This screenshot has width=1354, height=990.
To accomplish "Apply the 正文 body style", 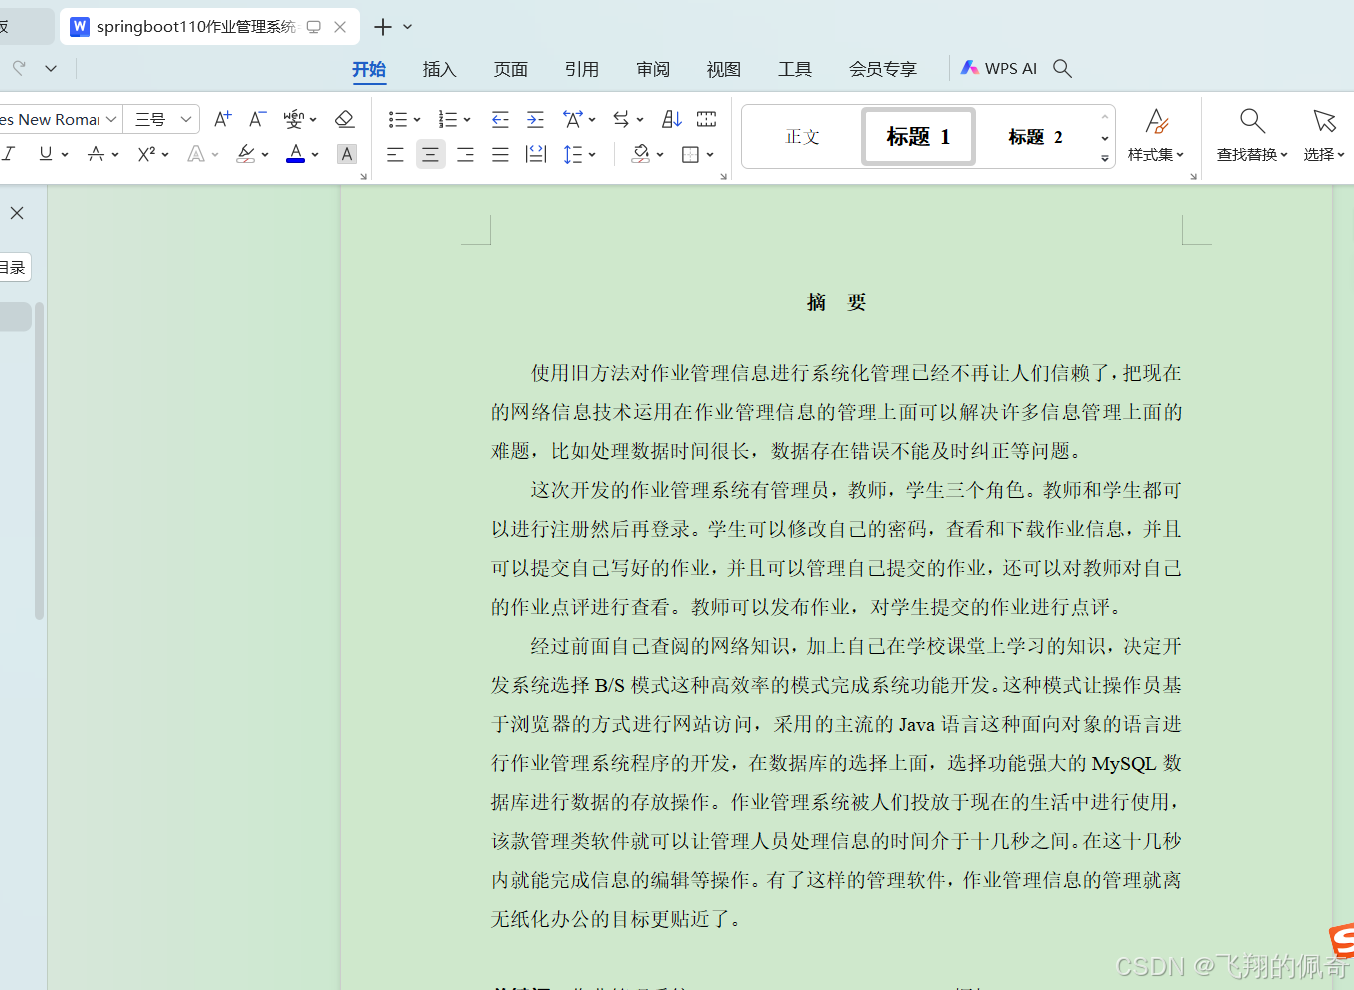I will click(x=802, y=137).
